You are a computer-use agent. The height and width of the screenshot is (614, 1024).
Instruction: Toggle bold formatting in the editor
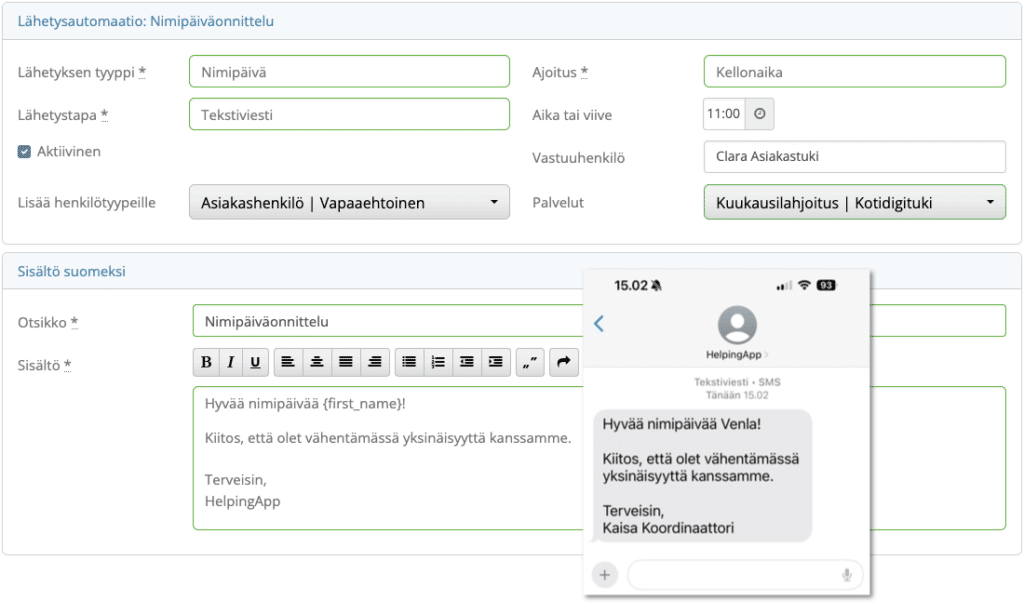206,362
